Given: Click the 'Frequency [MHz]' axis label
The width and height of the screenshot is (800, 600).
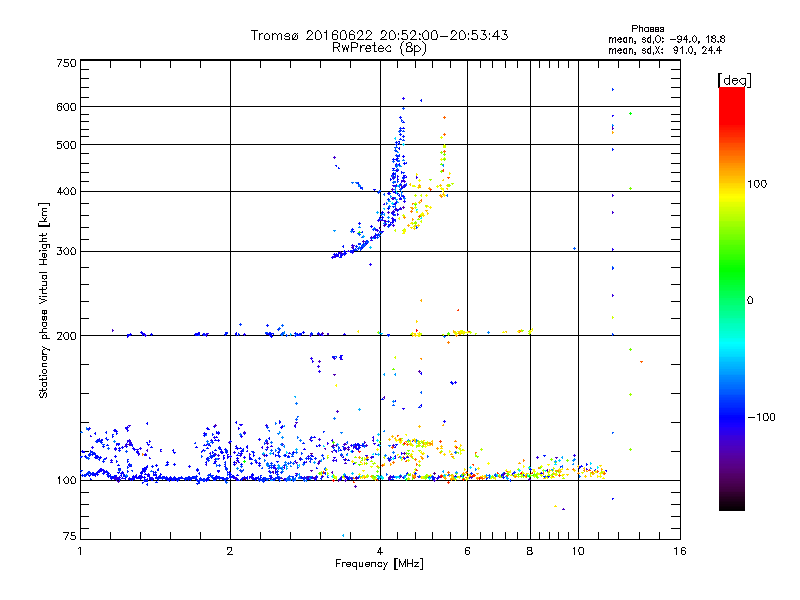Looking at the screenshot, I should (379, 564).
